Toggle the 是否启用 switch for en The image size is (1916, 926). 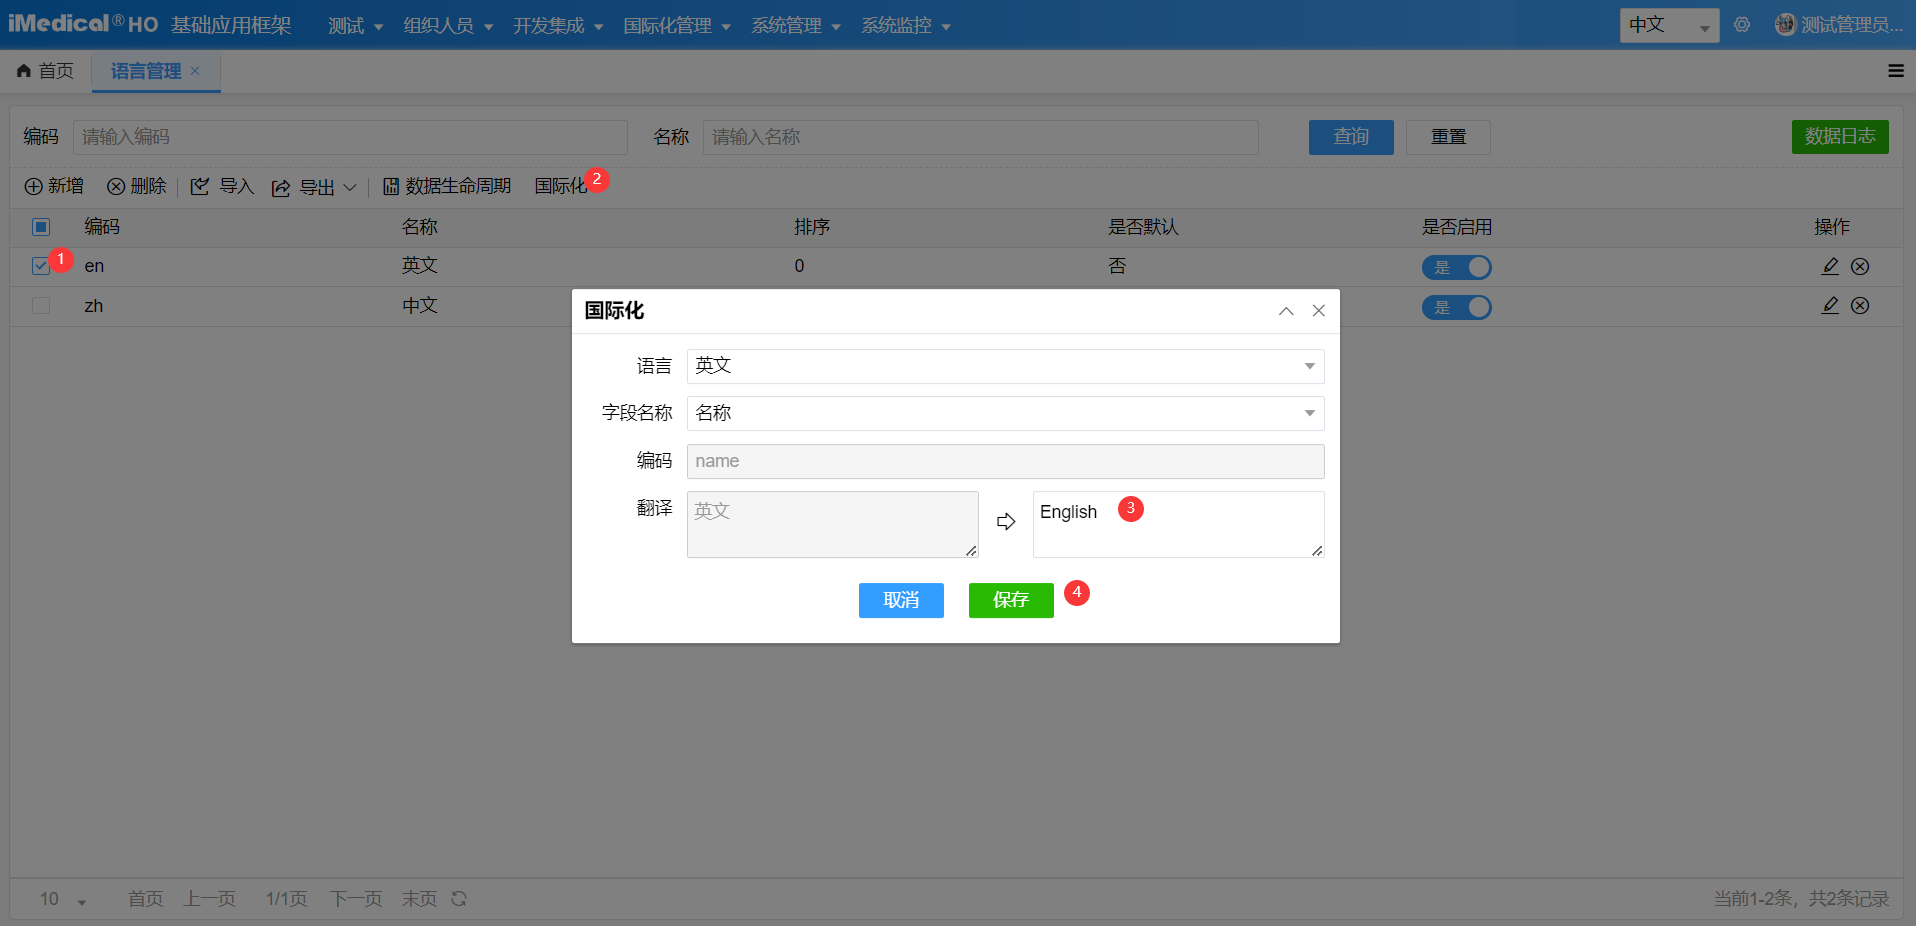point(1456,267)
